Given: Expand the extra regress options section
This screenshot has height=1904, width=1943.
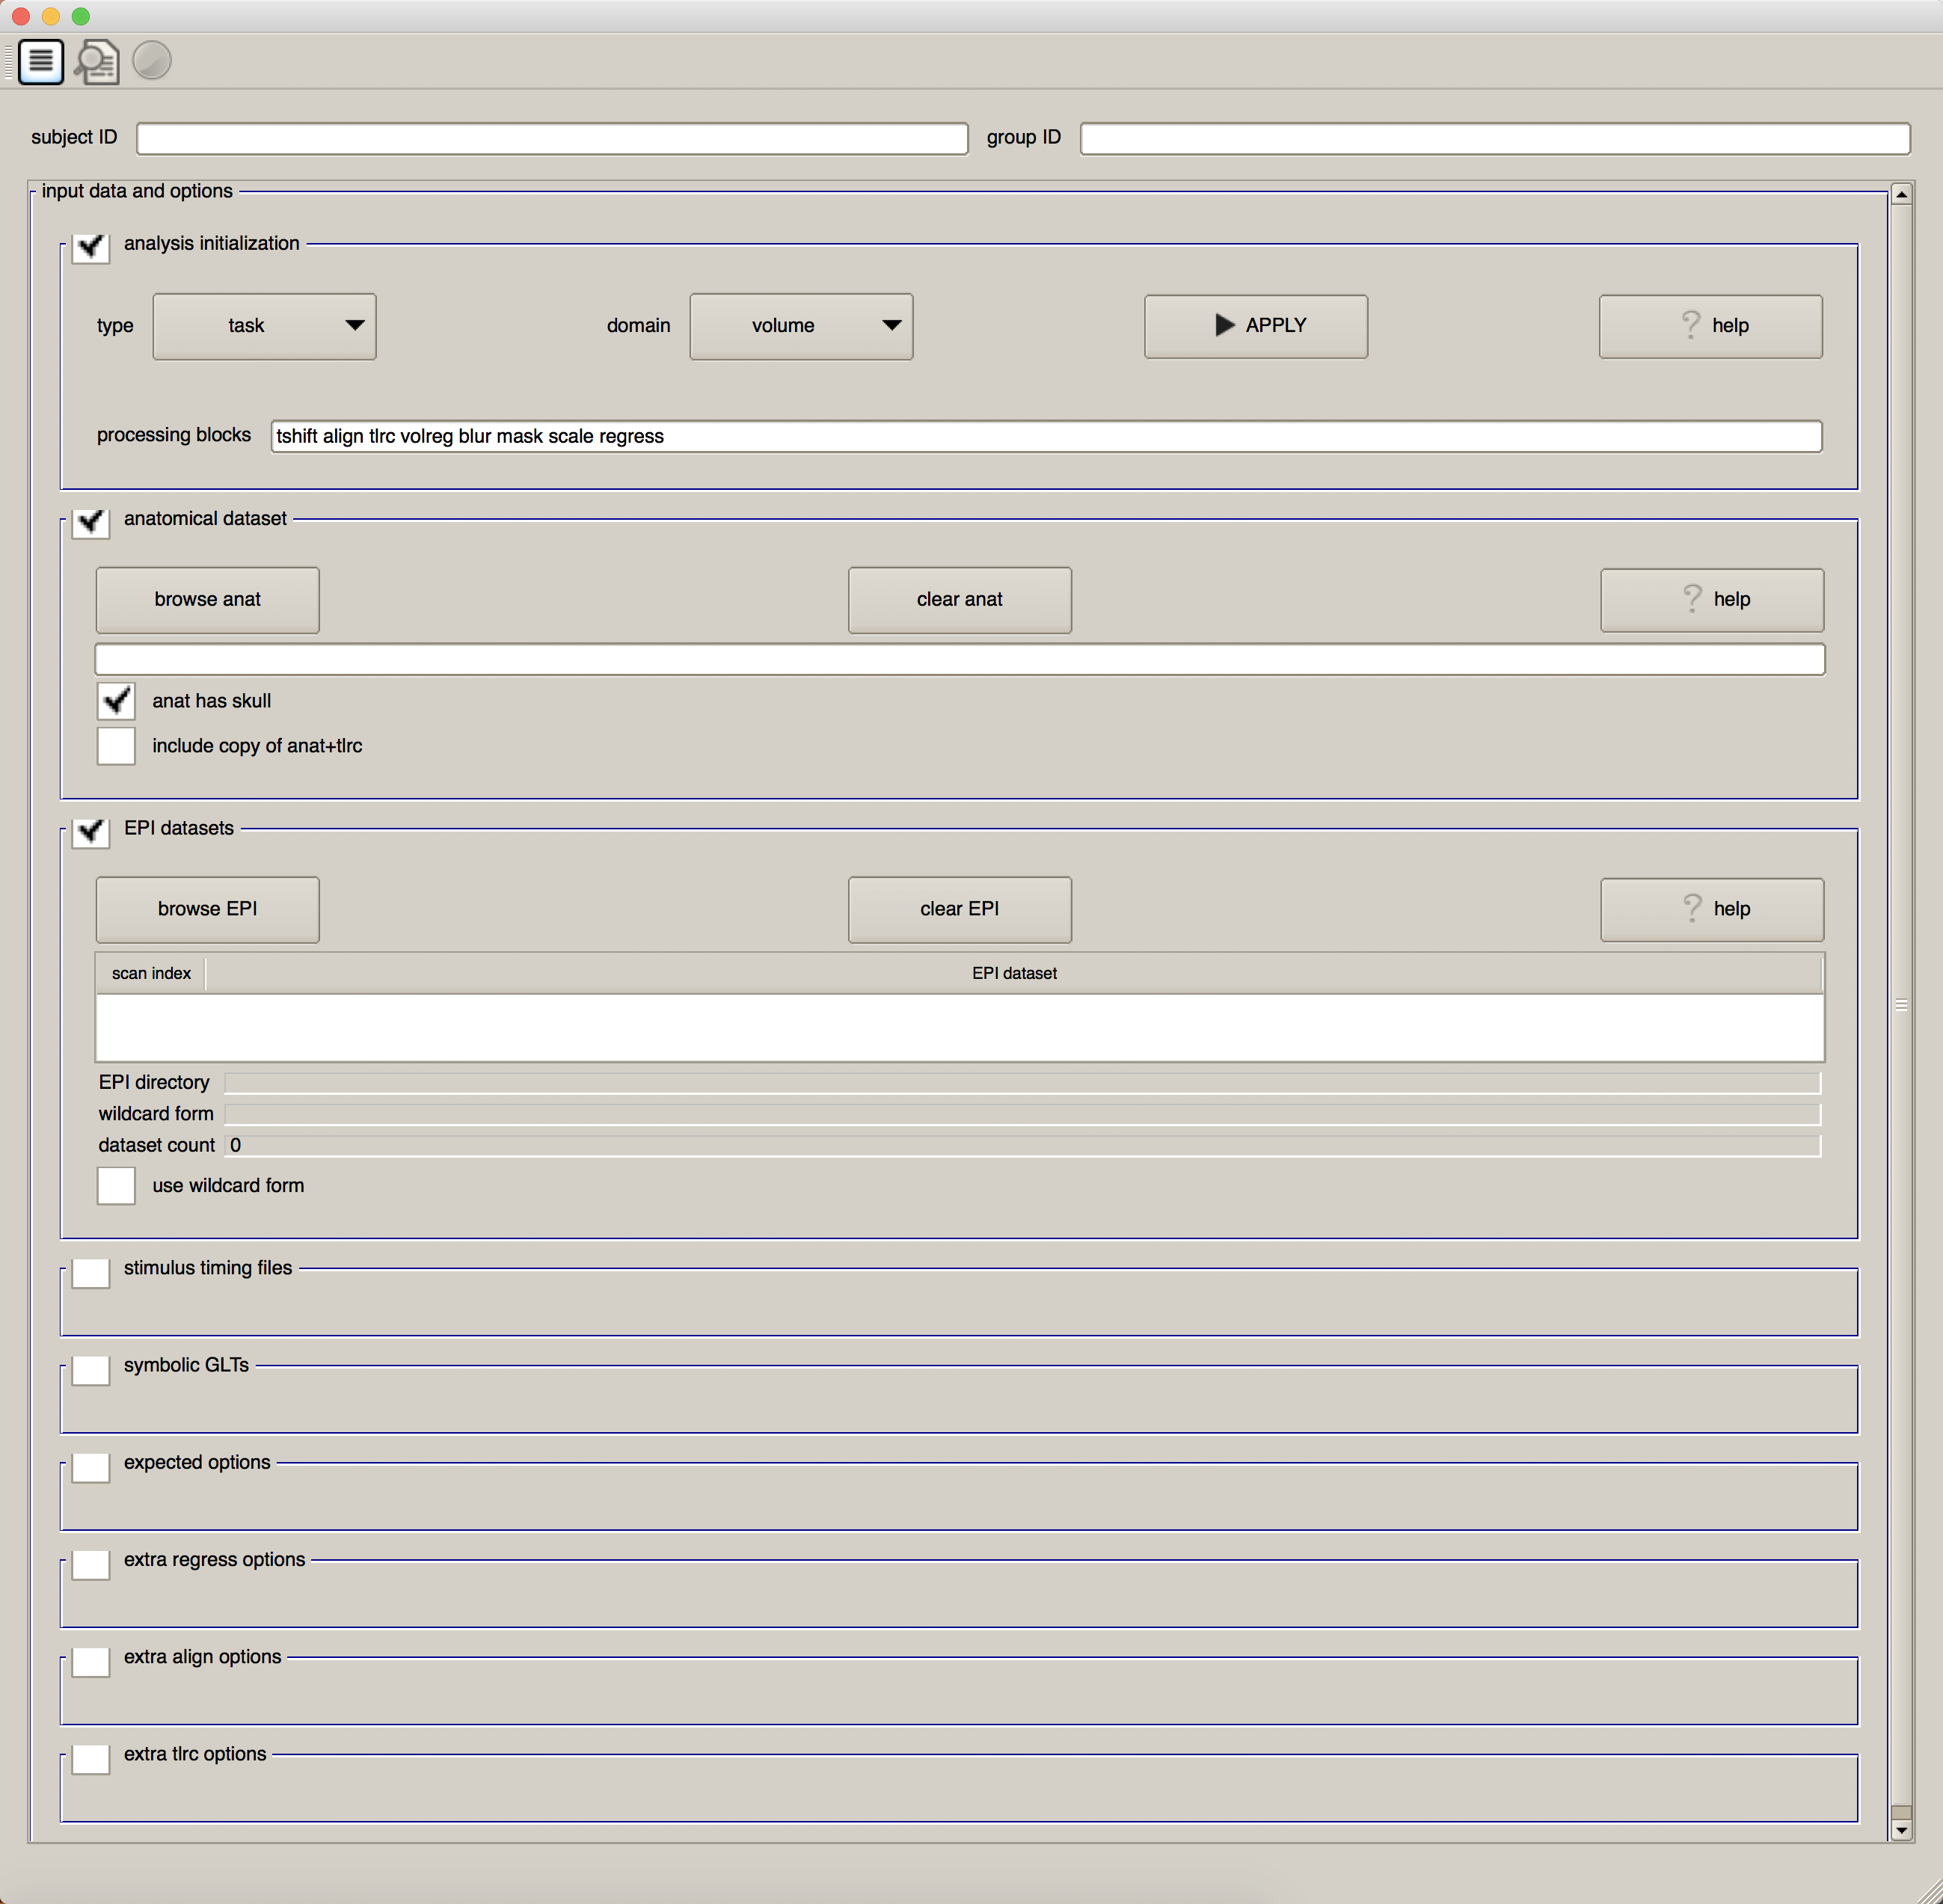Looking at the screenshot, I should [94, 1558].
